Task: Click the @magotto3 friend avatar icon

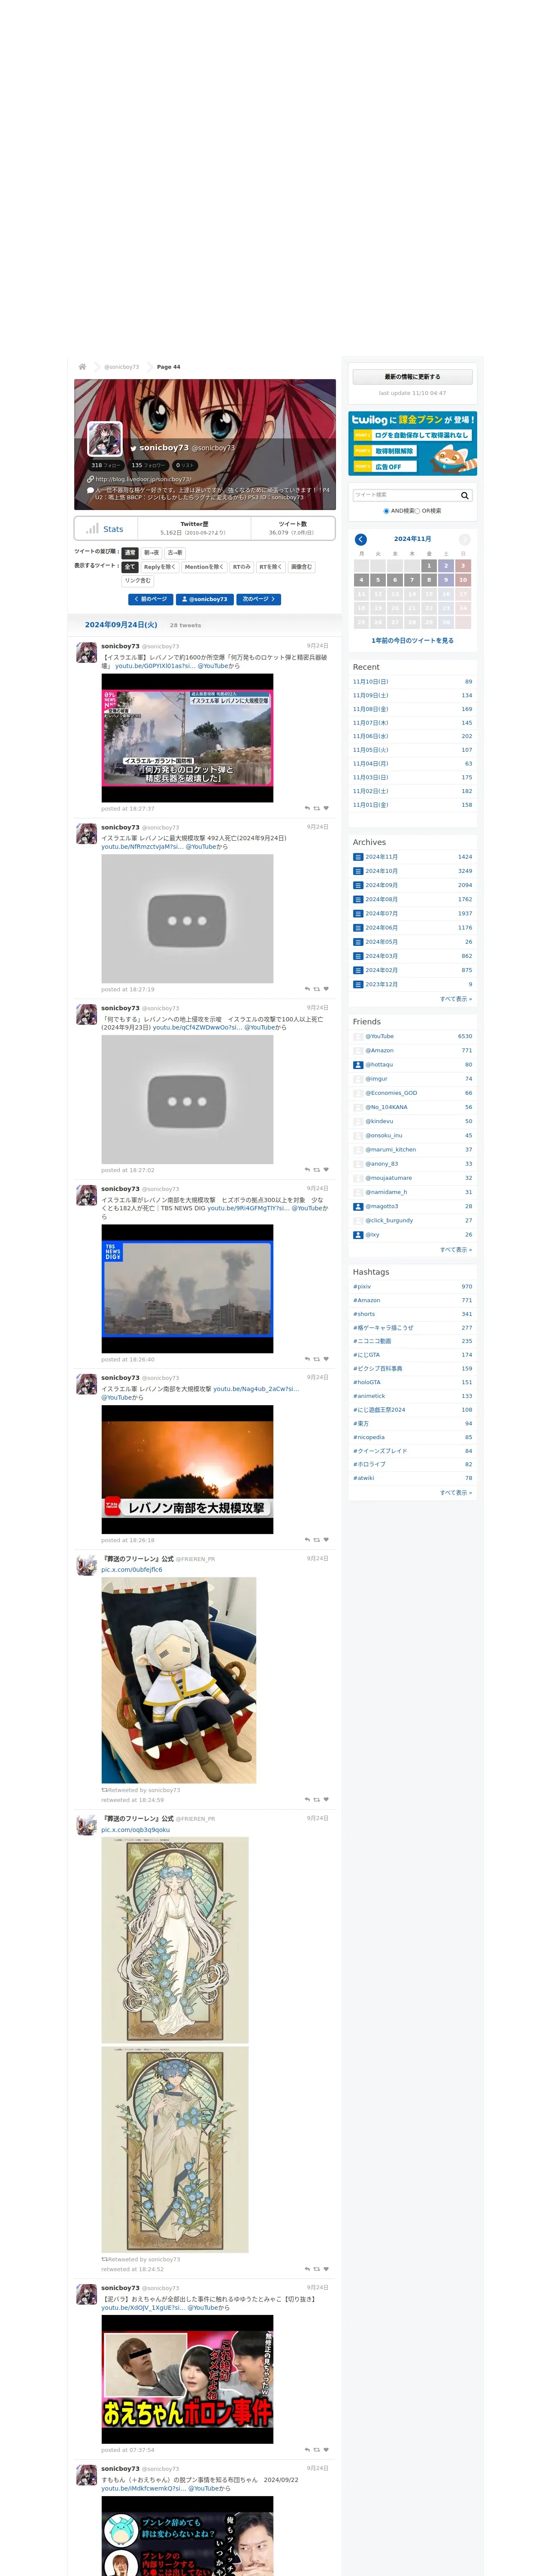Action: pyautogui.click(x=358, y=1206)
